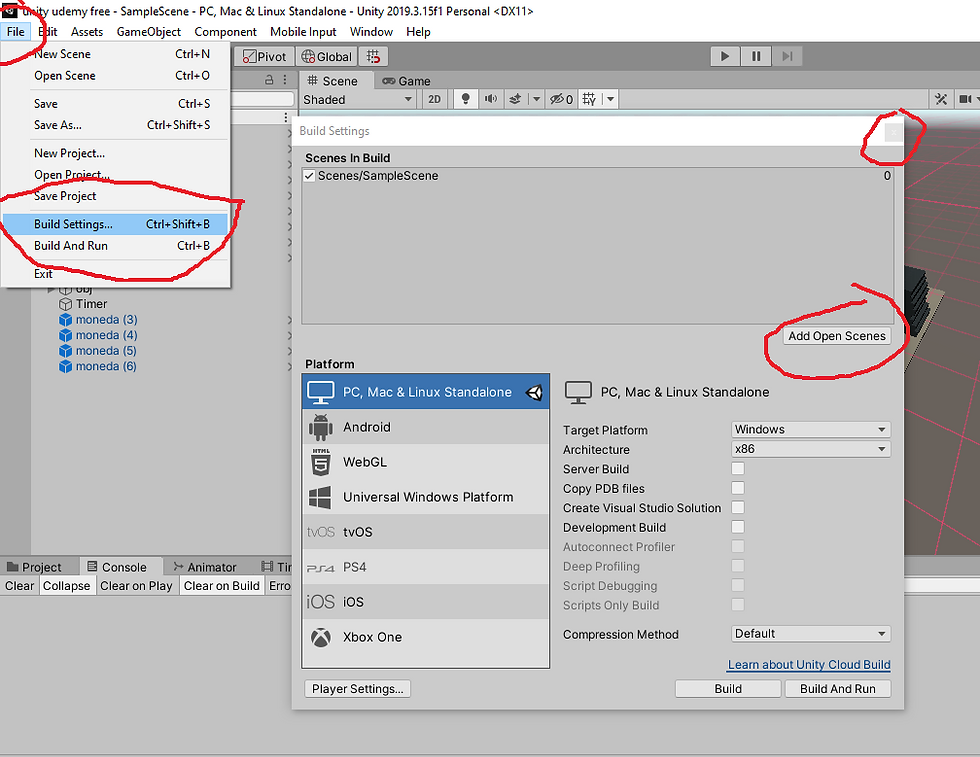
Task: Toggle Clear on Play in Console
Action: (x=136, y=586)
